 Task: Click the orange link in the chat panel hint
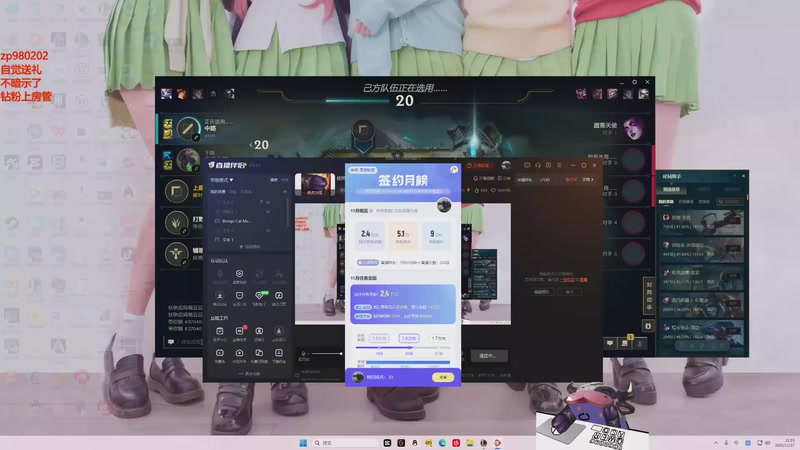[568, 280]
